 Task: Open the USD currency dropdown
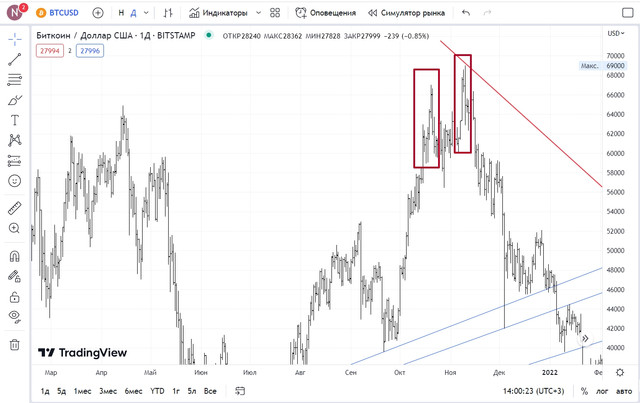point(616,33)
